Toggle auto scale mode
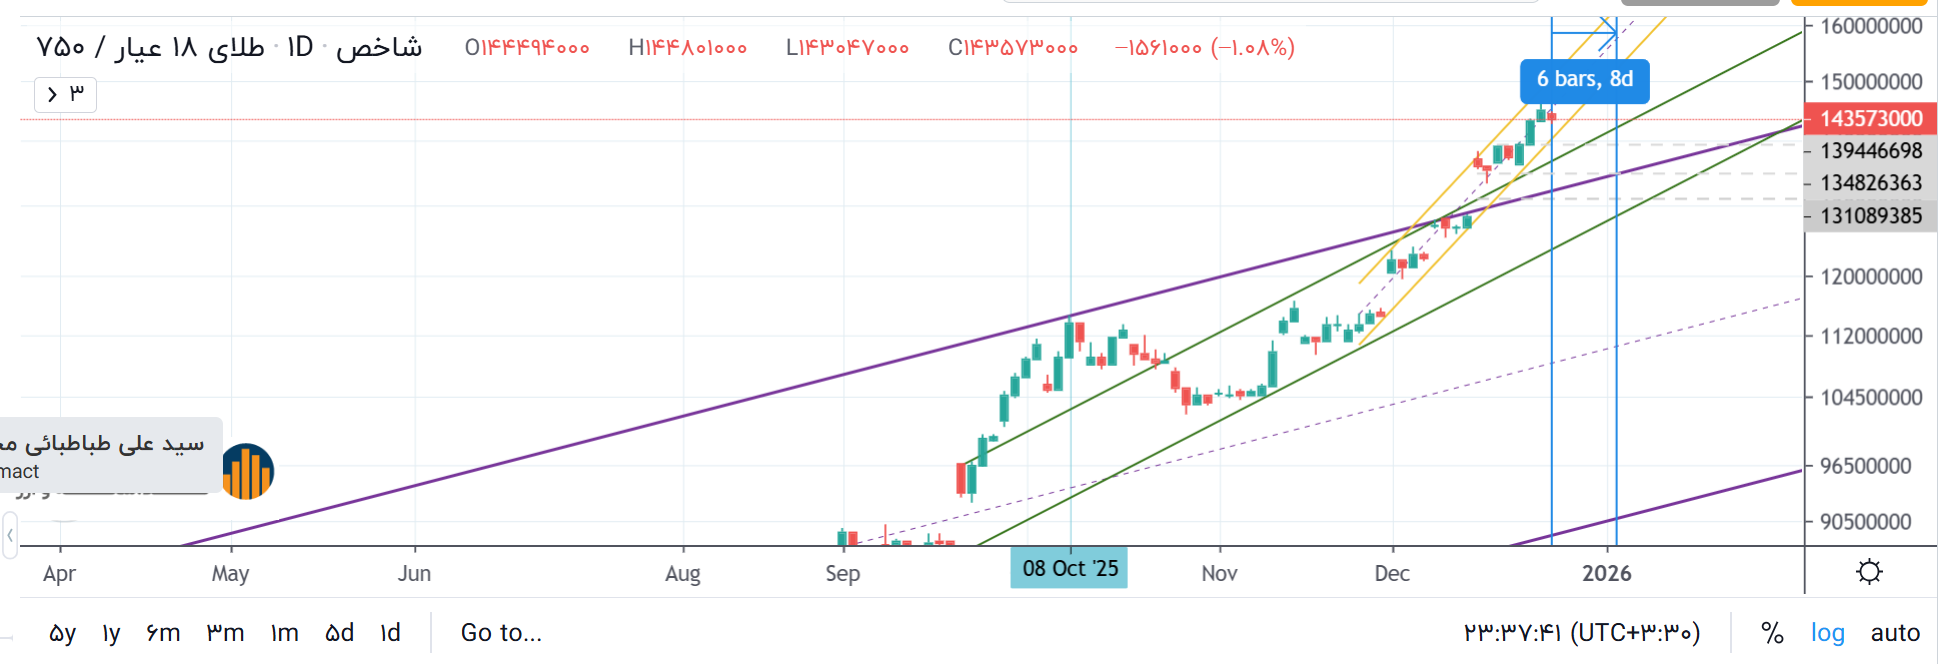 (1895, 633)
